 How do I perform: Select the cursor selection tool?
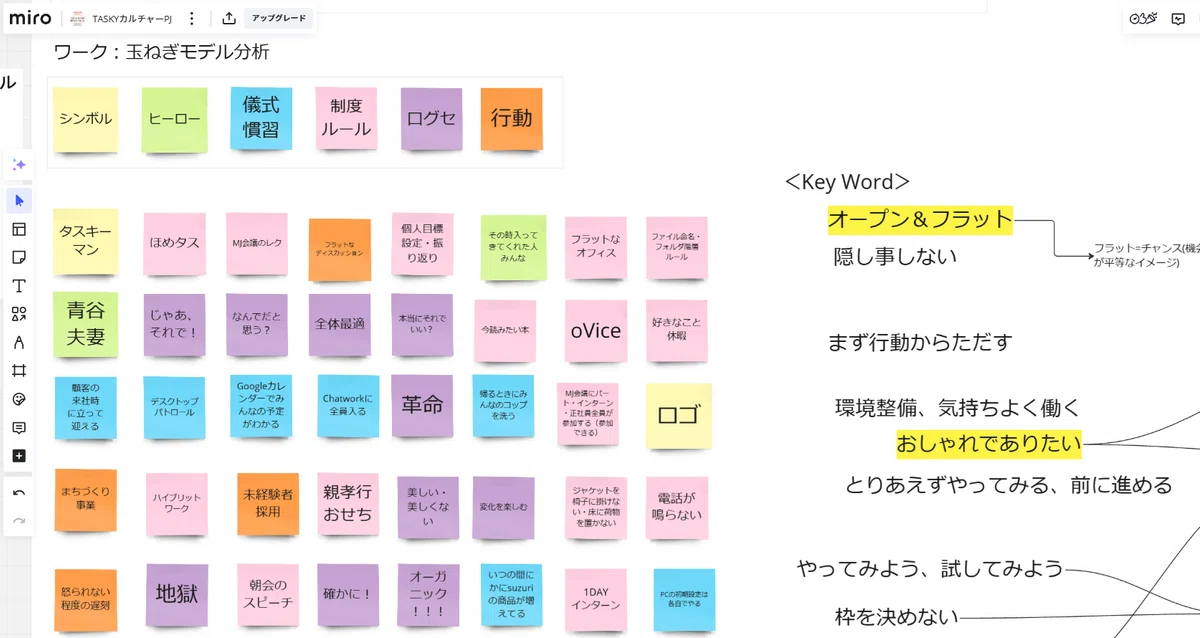[19, 201]
